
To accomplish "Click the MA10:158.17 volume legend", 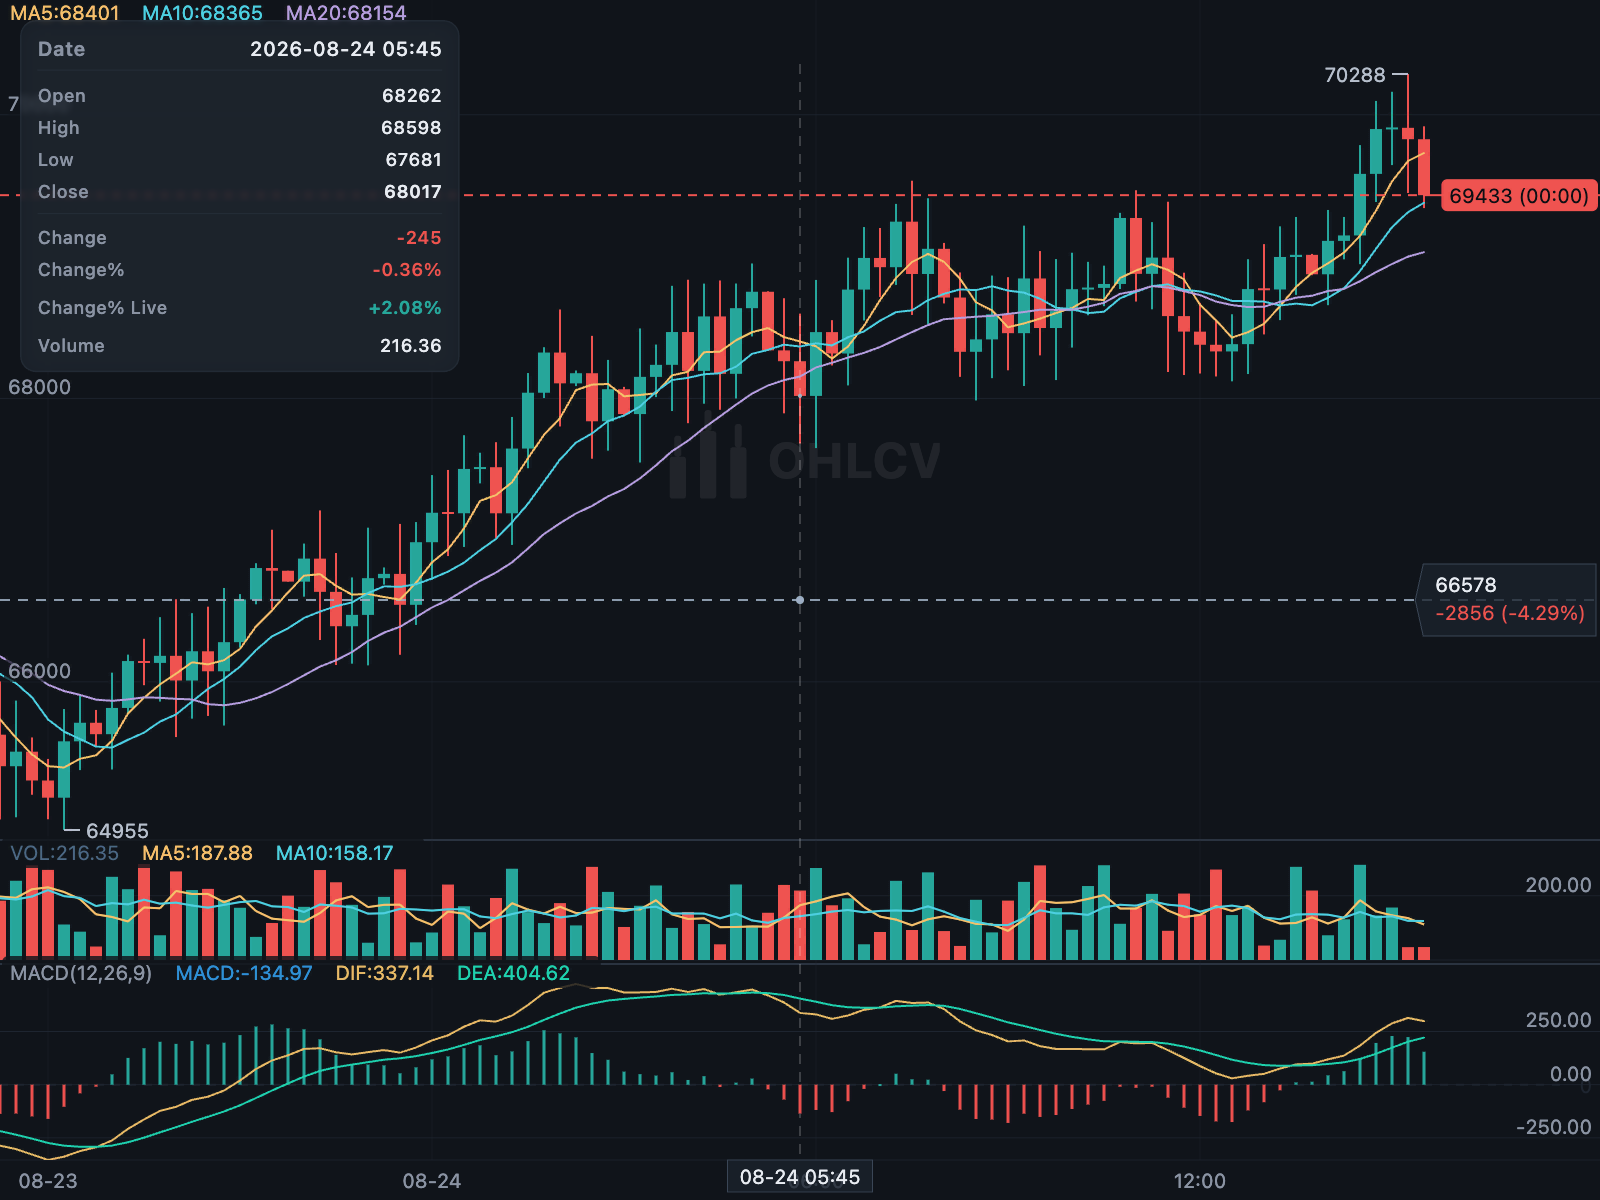I will 334,853.
